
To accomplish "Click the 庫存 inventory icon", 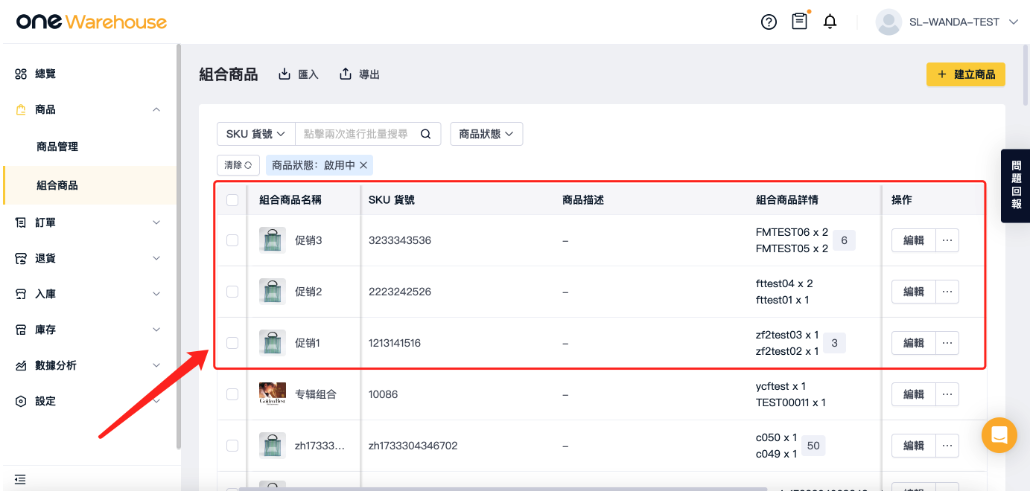I will [x=20, y=329].
